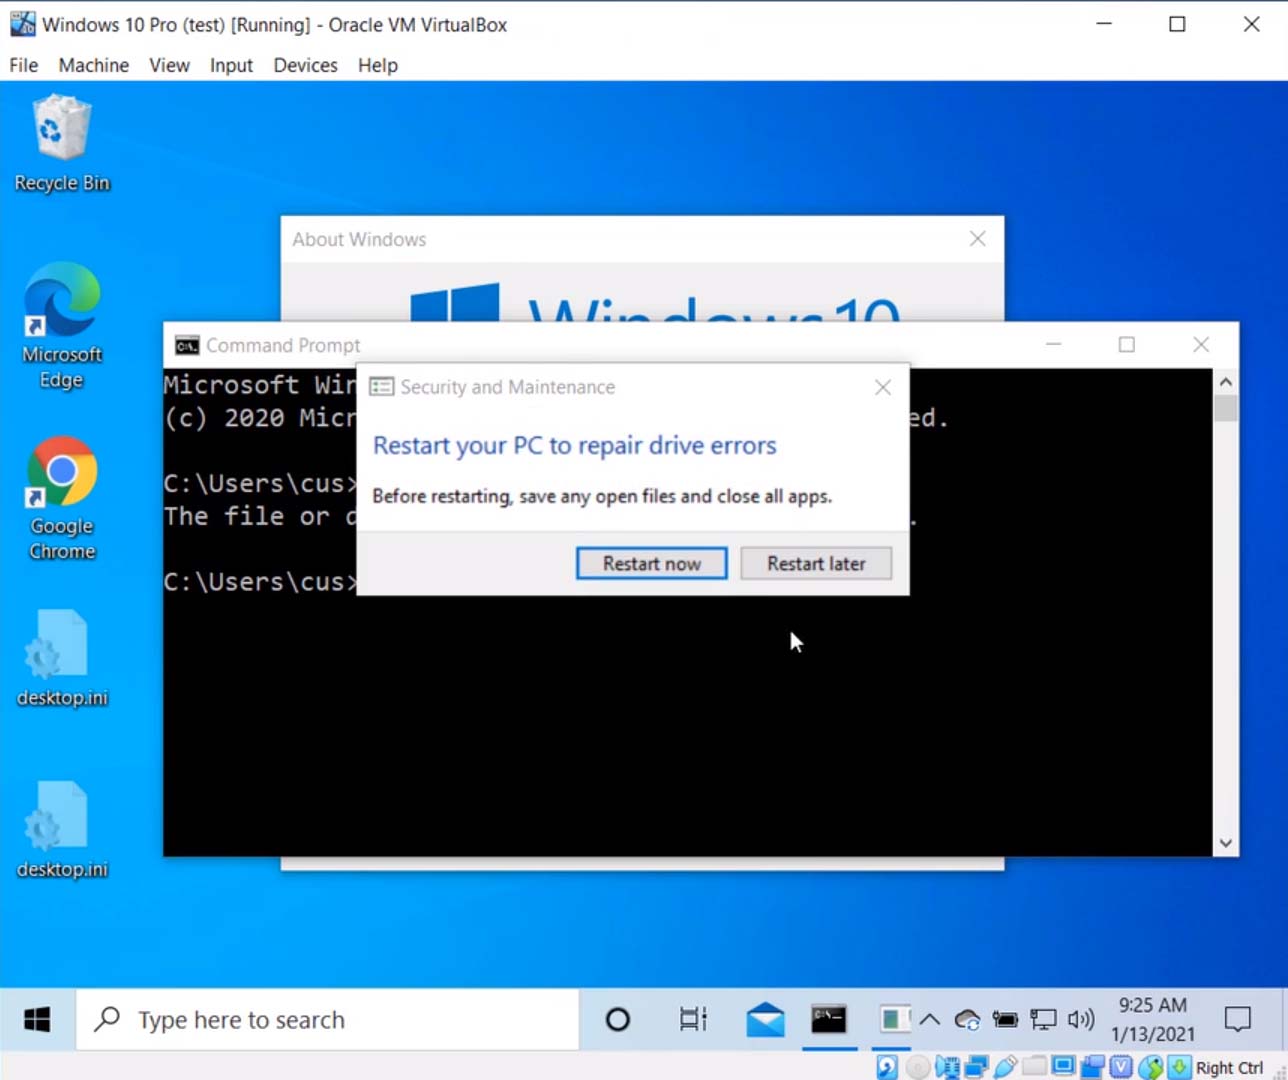Select the upper desktop.ini file icon
1288x1080 pixels.
62,658
